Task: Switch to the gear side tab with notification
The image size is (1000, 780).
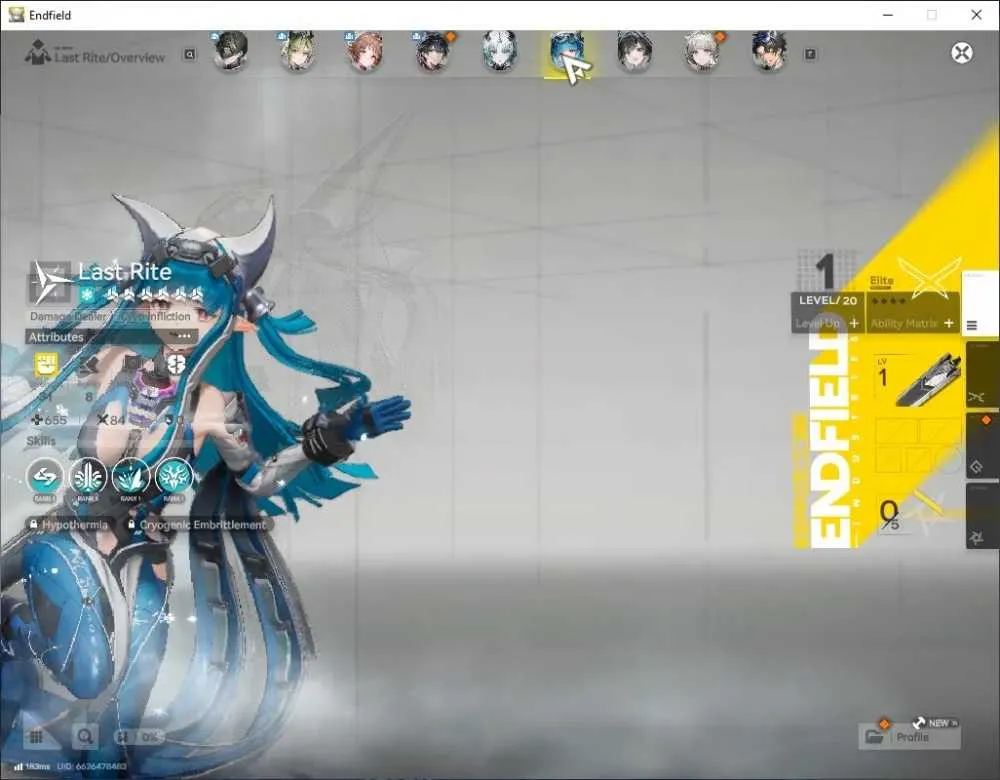Action: tap(982, 446)
